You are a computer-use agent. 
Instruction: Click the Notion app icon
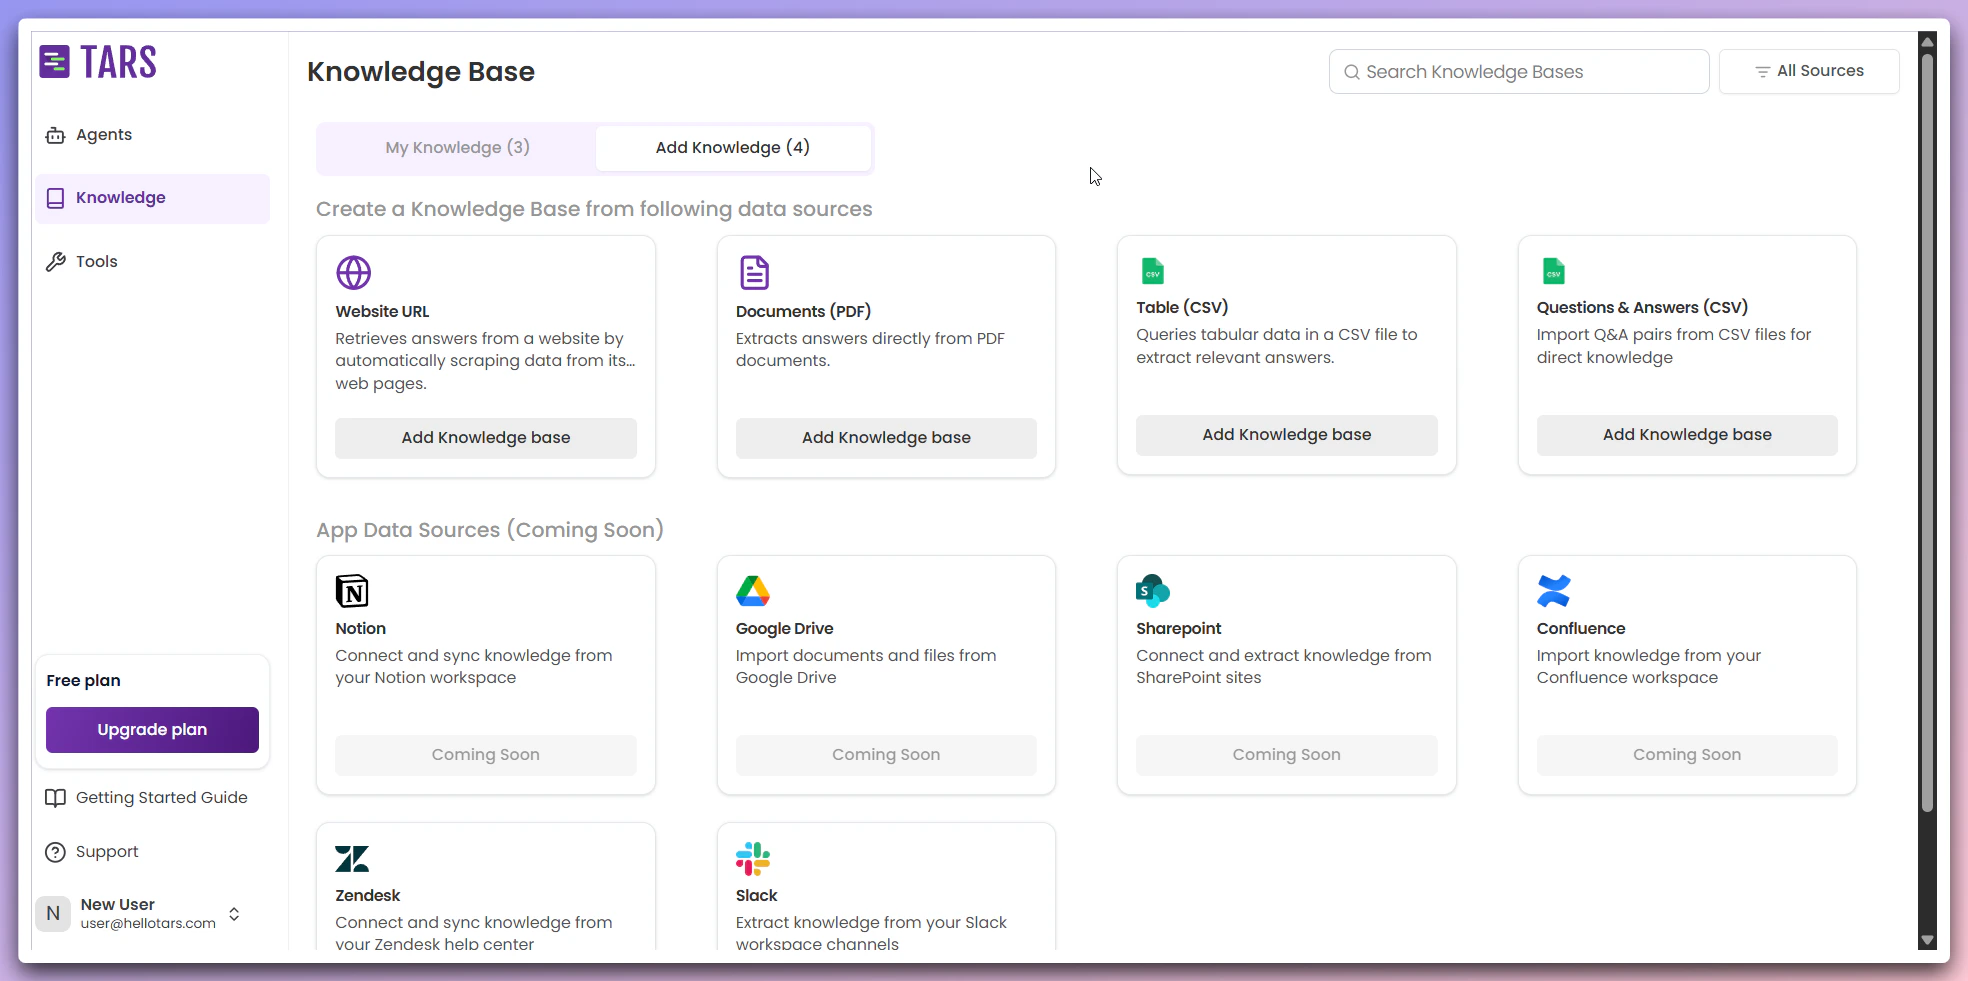pyautogui.click(x=352, y=590)
